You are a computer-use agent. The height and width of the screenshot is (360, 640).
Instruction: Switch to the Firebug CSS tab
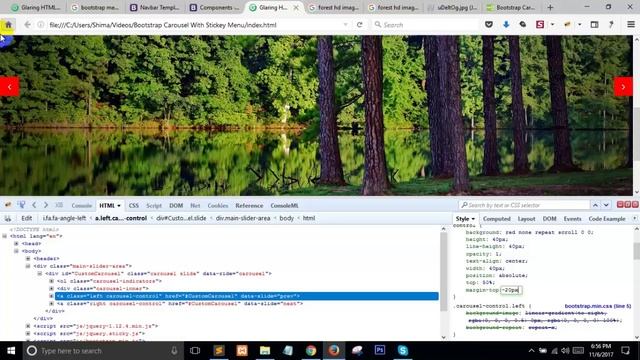[134, 205]
